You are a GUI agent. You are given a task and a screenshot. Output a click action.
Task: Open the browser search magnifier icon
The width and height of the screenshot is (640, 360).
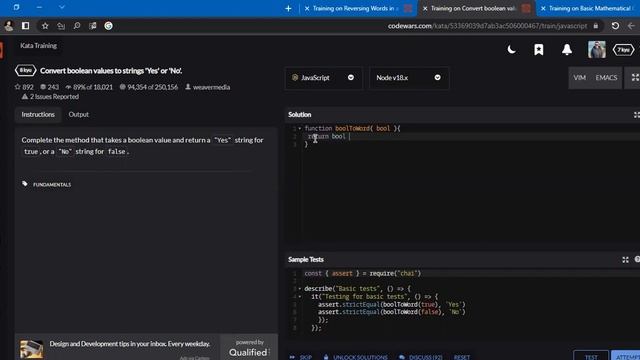77,26
